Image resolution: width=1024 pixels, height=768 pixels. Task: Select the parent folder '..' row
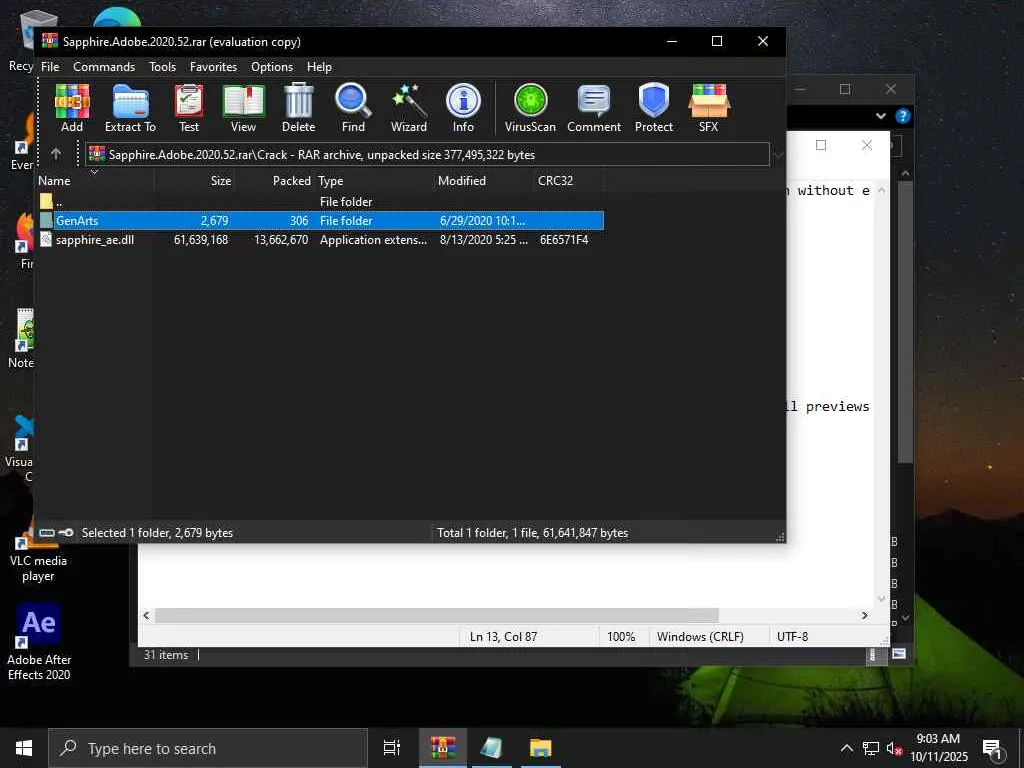point(320,202)
